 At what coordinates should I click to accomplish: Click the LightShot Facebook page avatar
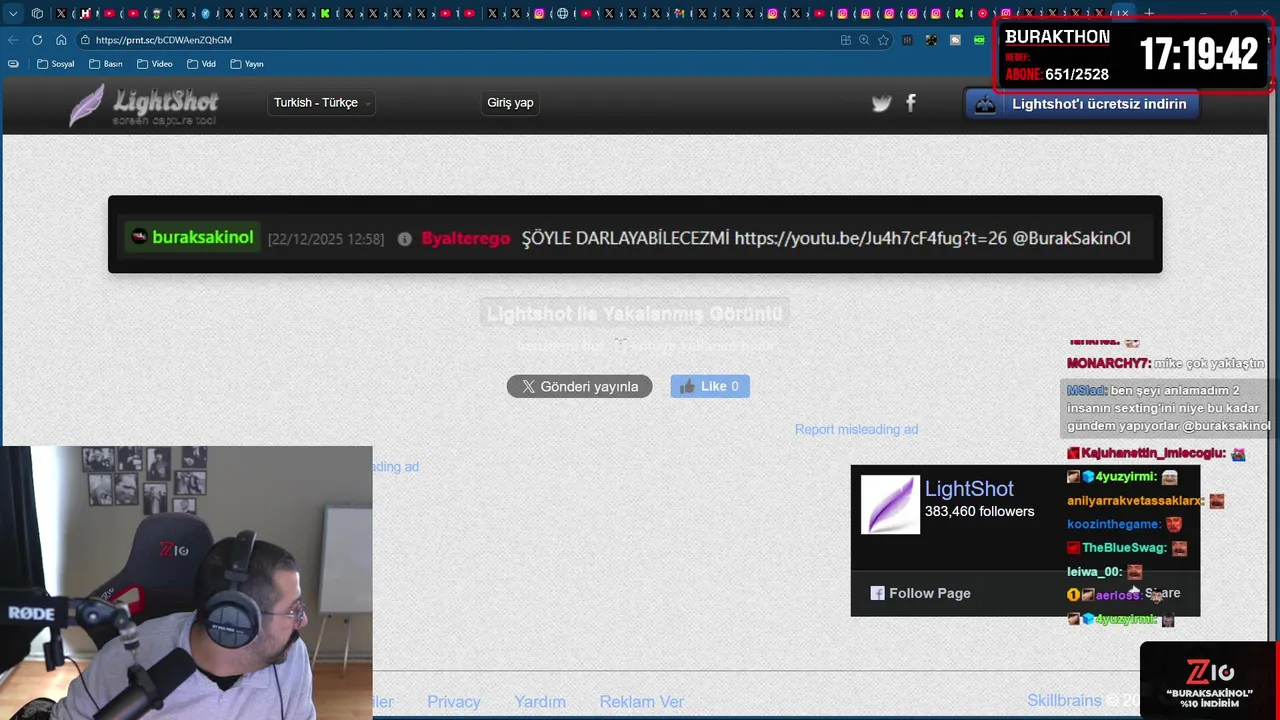coord(890,505)
